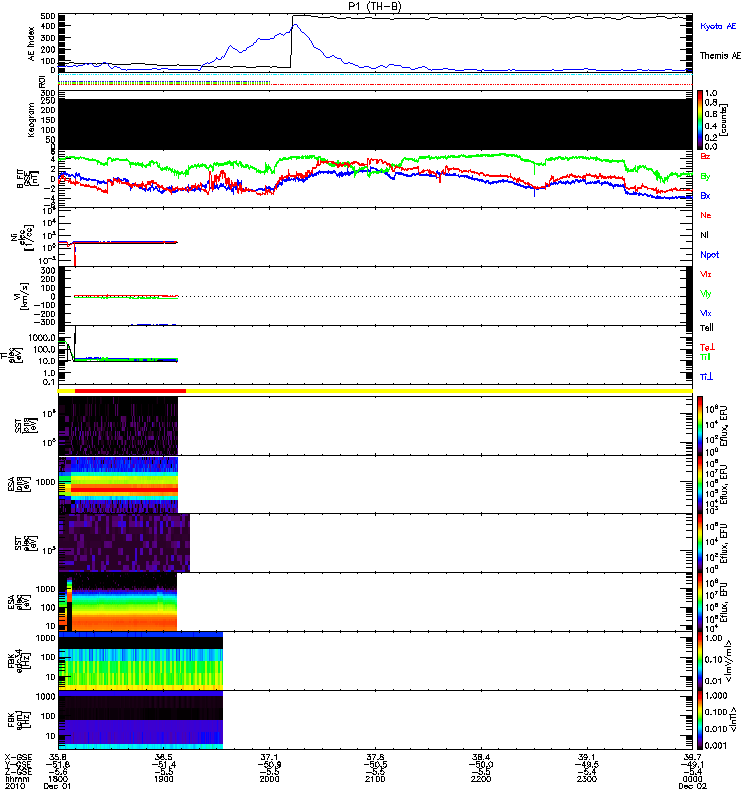Click the Kyoto AE legend label

click(x=721, y=24)
